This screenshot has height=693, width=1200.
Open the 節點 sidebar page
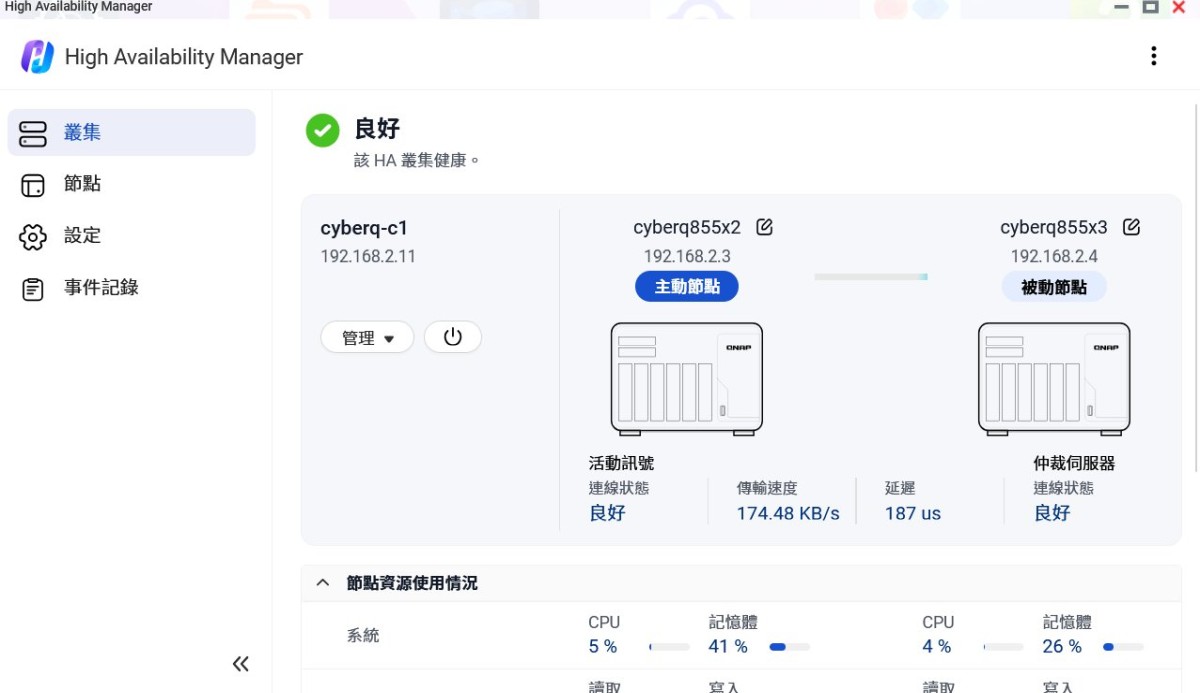click(82, 185)
